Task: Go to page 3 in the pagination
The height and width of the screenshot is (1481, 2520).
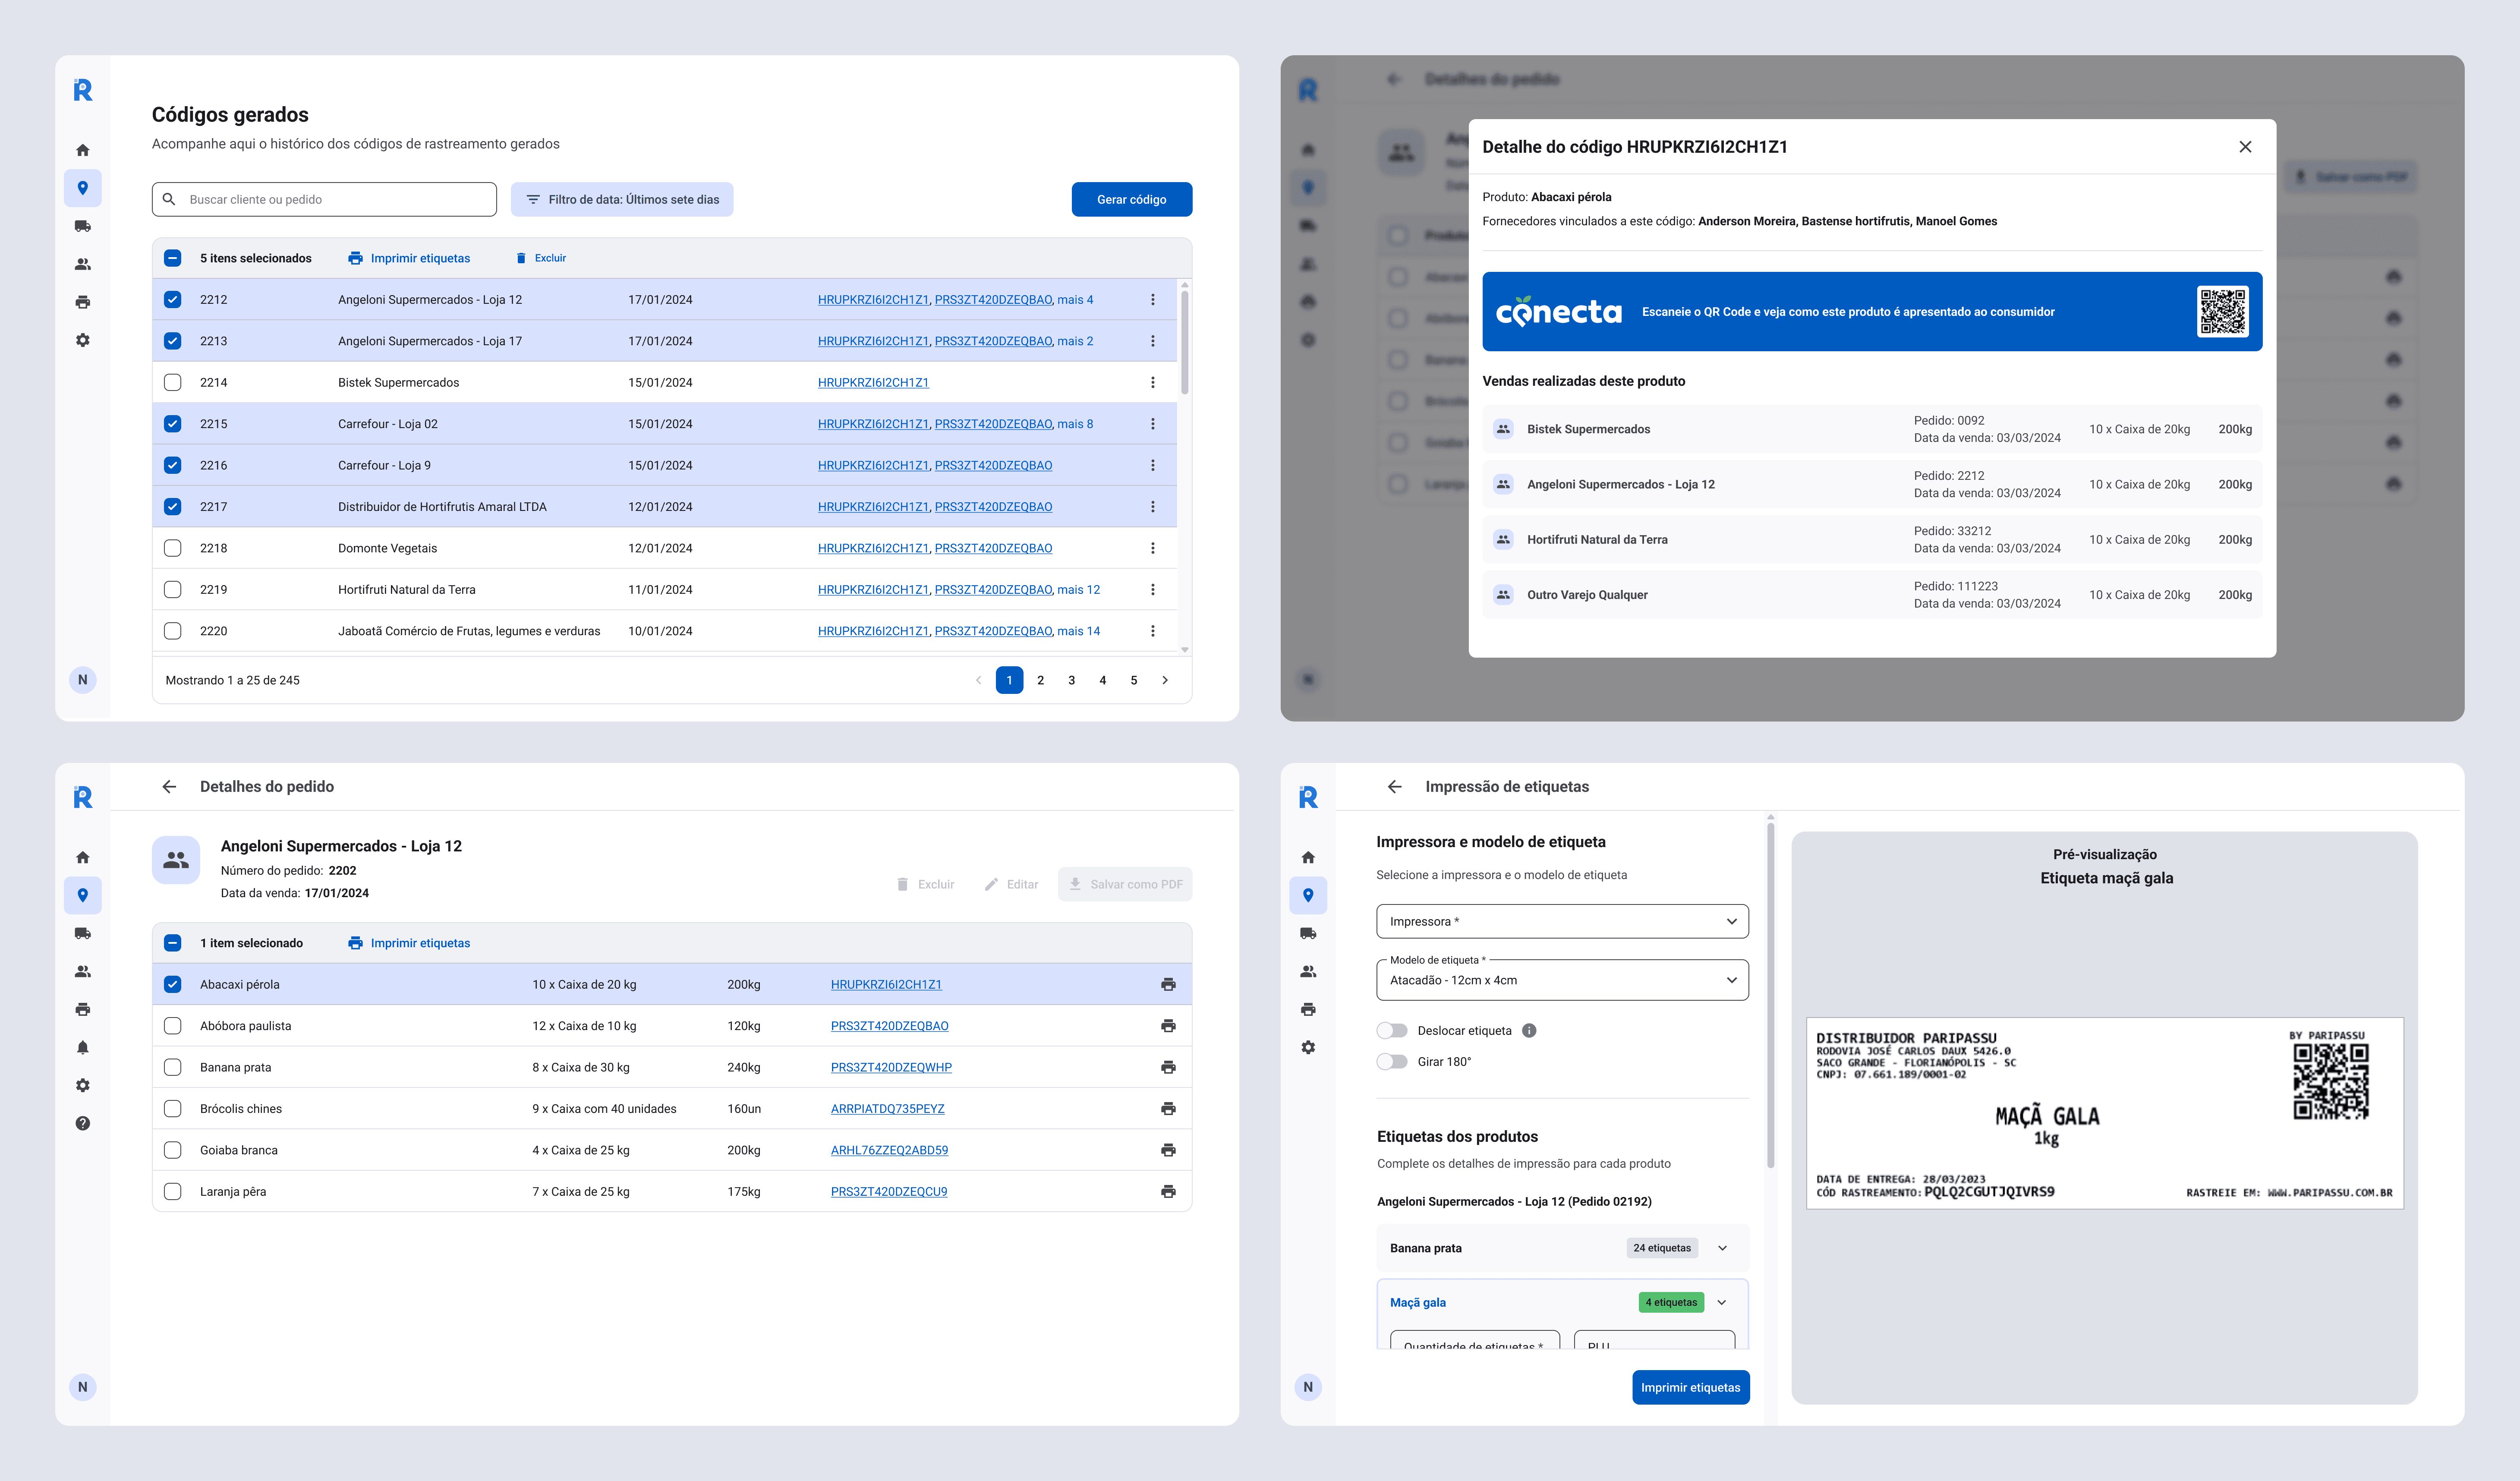Action: pyautogui.click(x=1072, y=680)
